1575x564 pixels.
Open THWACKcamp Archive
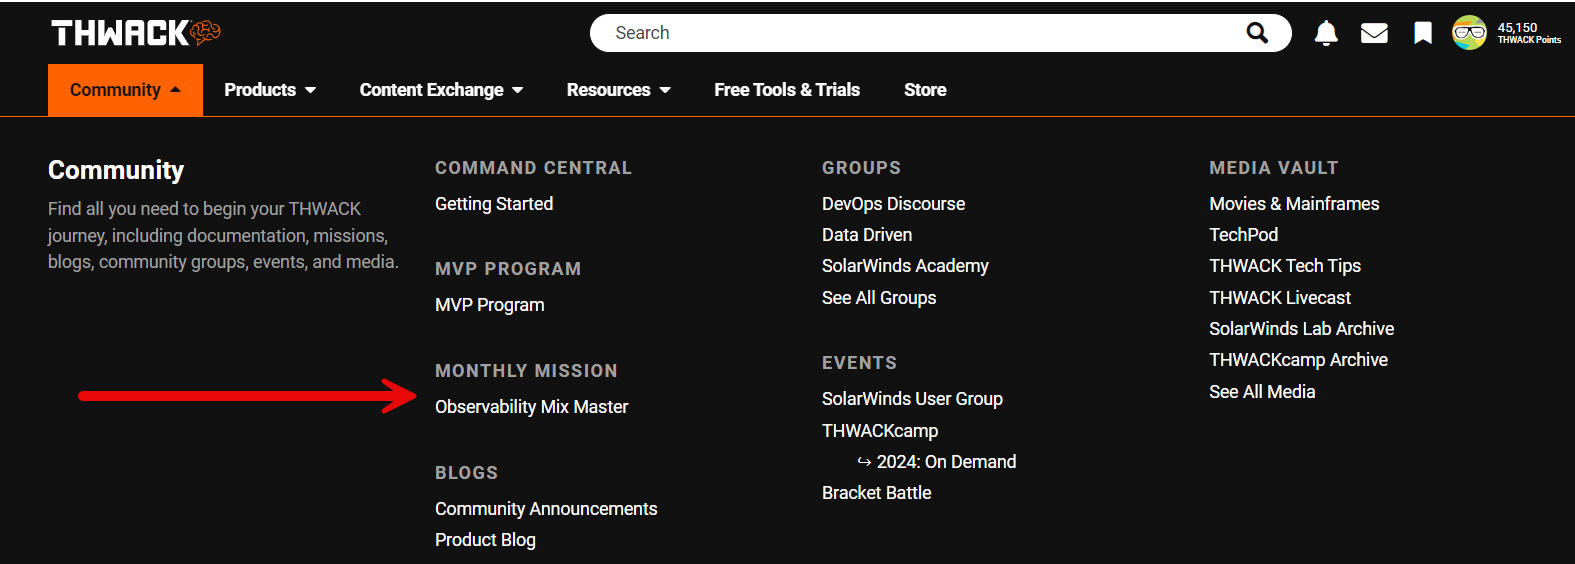pos(1298,360)
